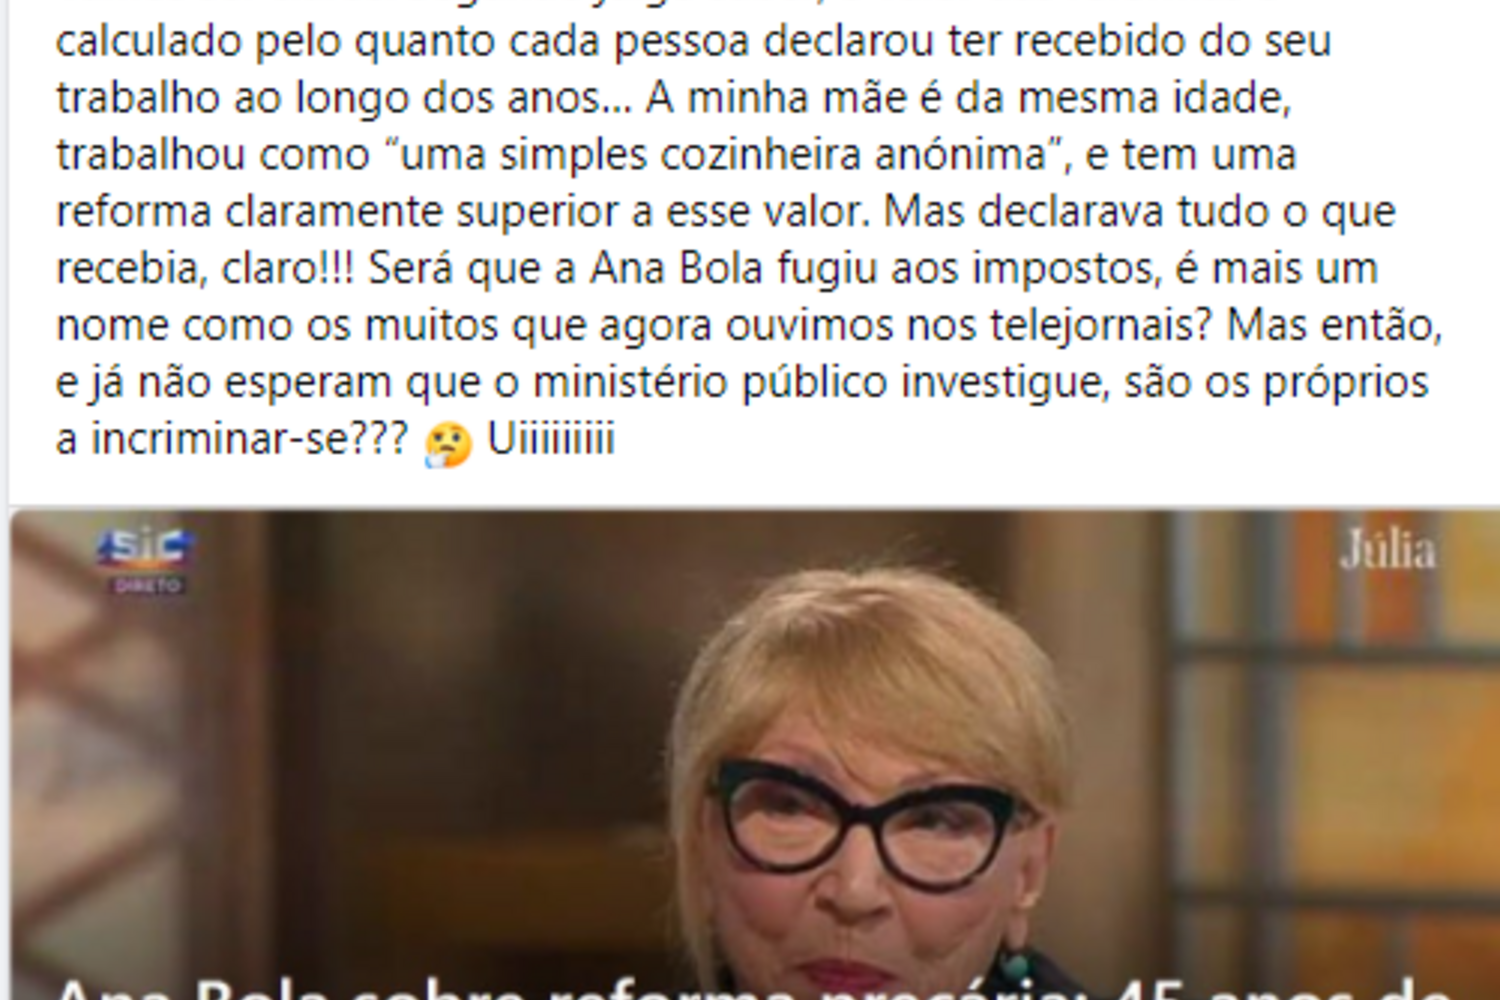This screenshot has width=1500, height=1000.
Task: Click 'incriminar-se???' in the last line
Action: pyautogui.click(x=250, y=439)
